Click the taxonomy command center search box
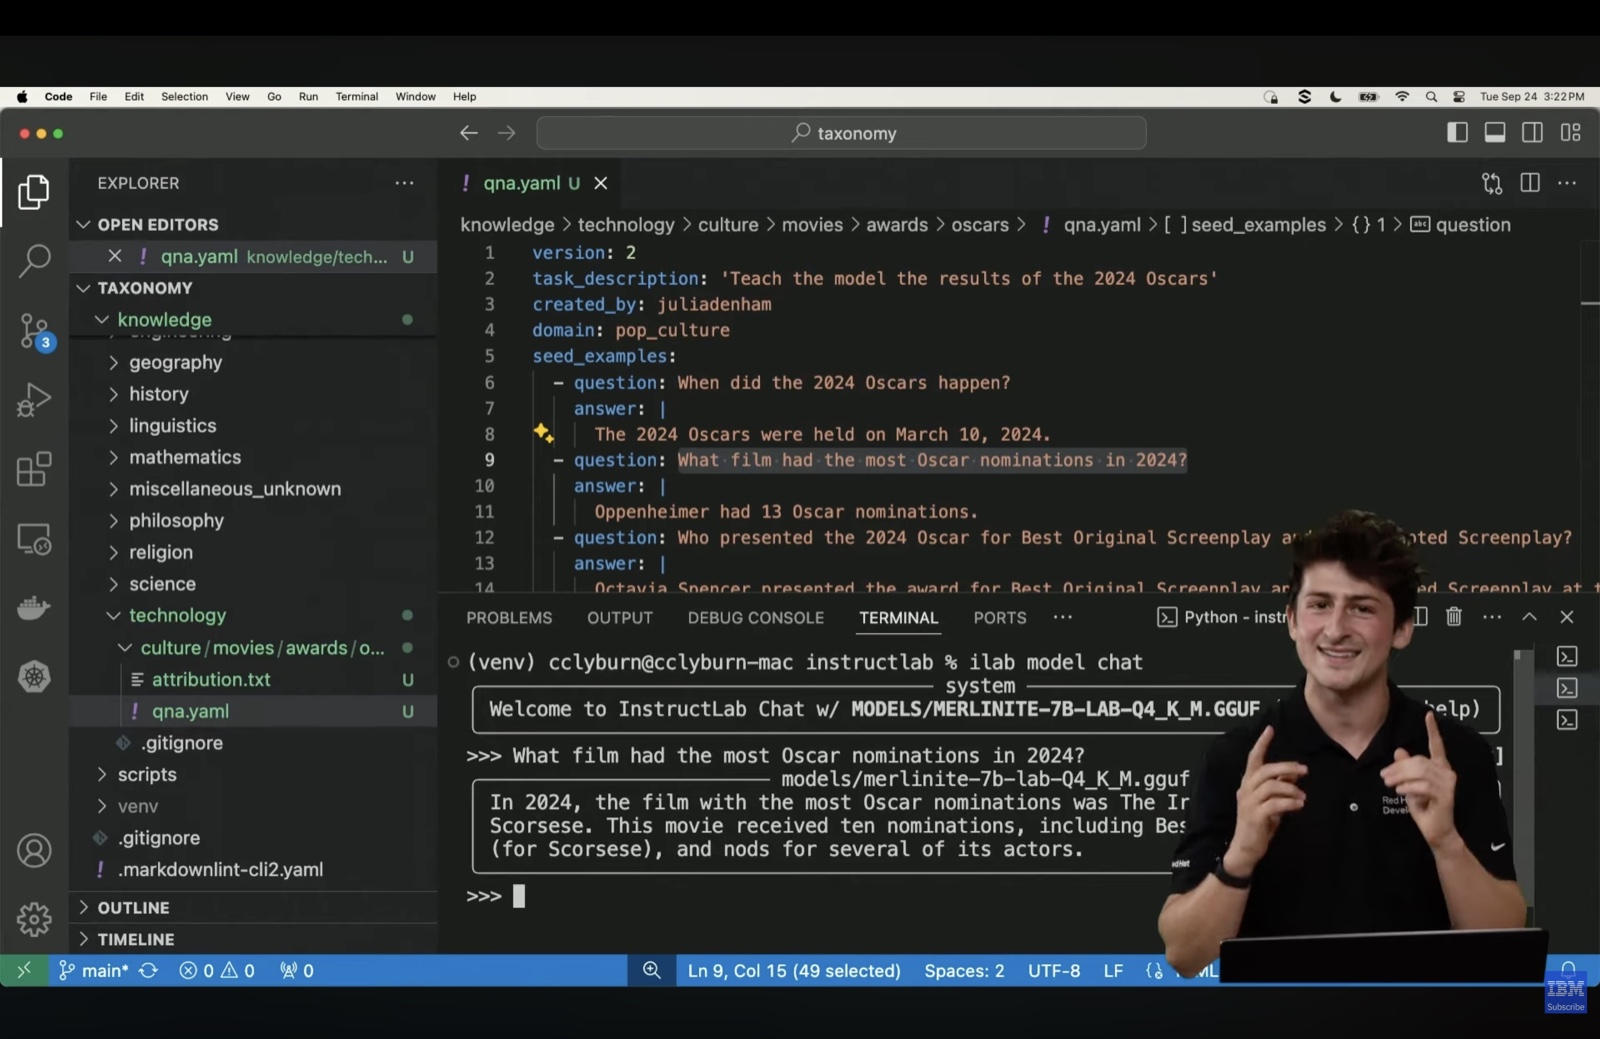This screenshot has width=1600, height=1039. coord(841,133)
